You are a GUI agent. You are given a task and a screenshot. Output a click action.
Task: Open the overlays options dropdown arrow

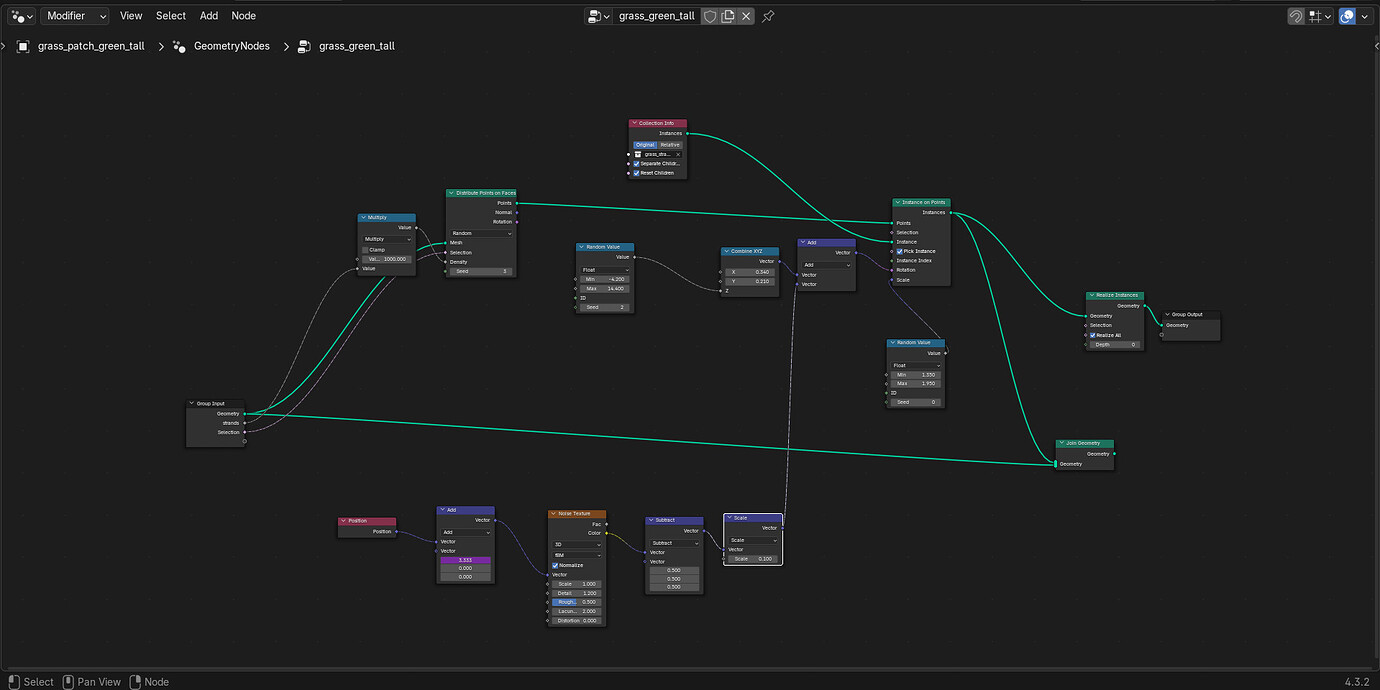1363,16
